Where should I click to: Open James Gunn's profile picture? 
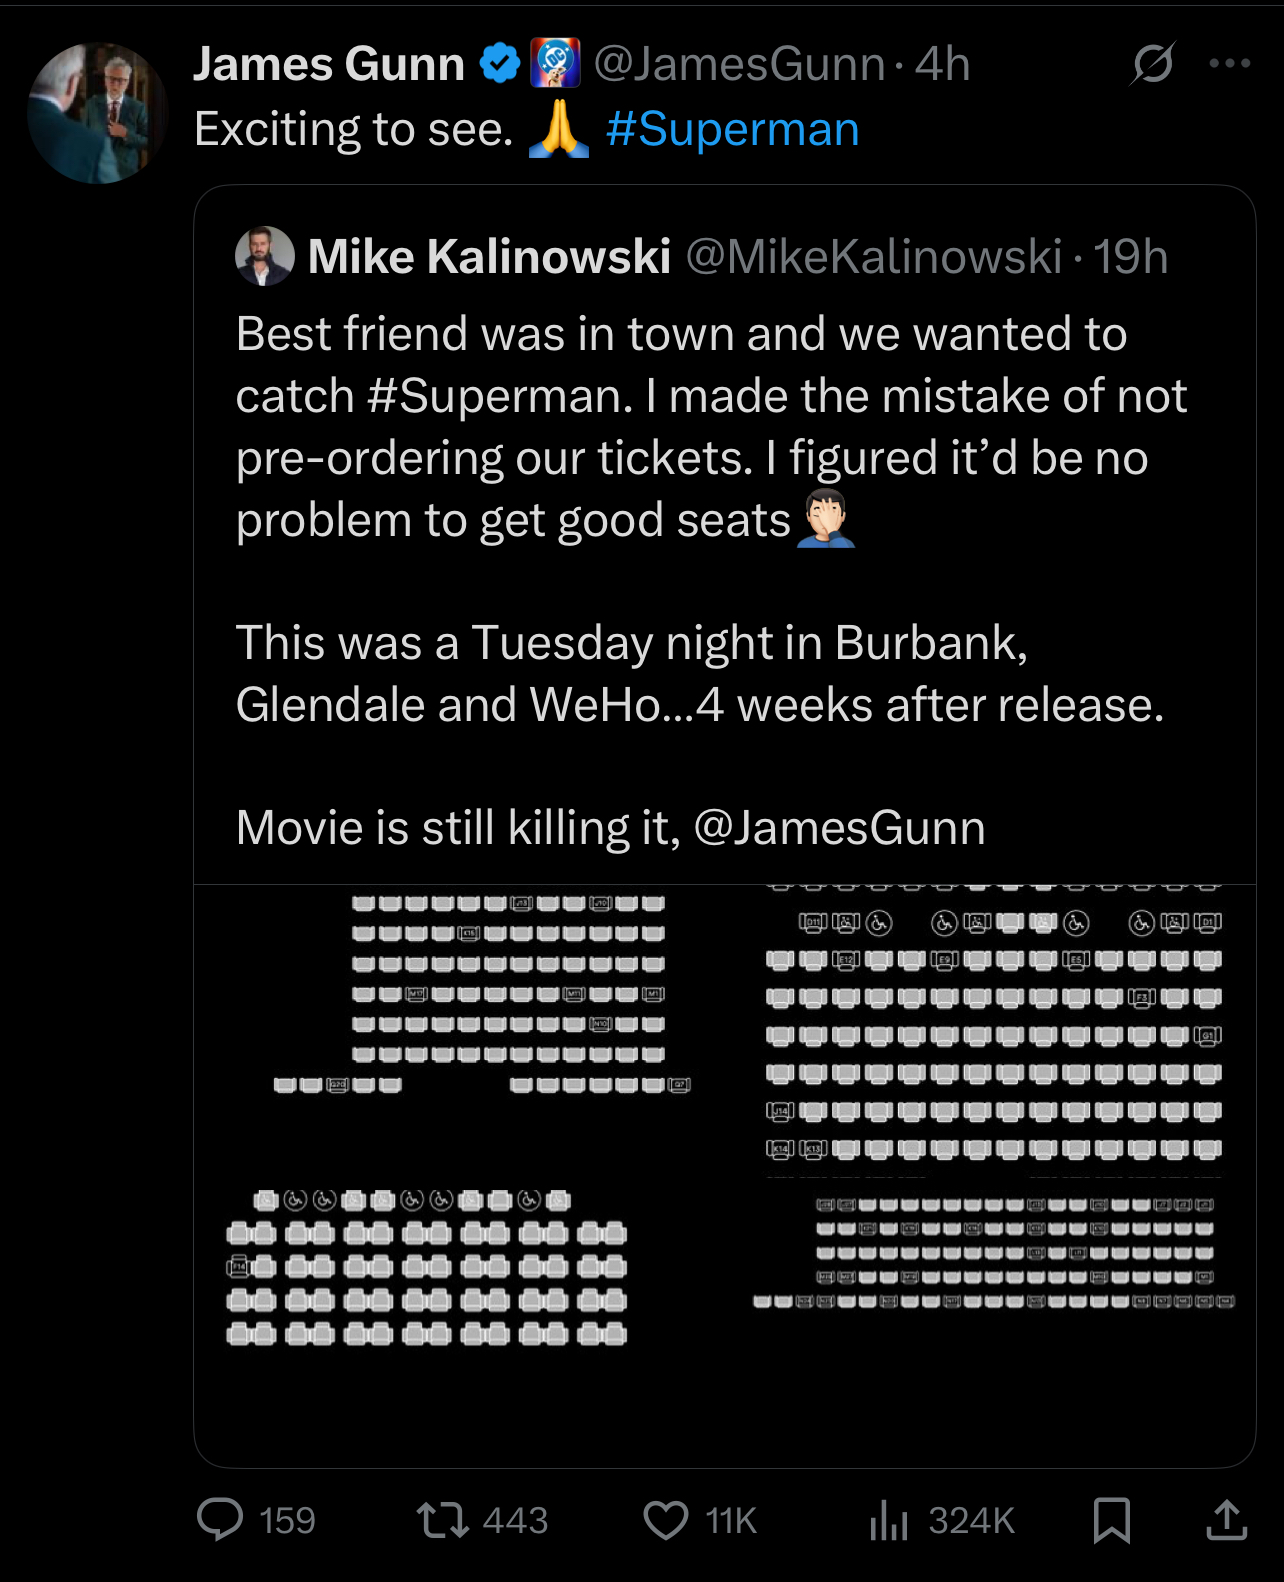pyautogui.click(x=97, y=113)
